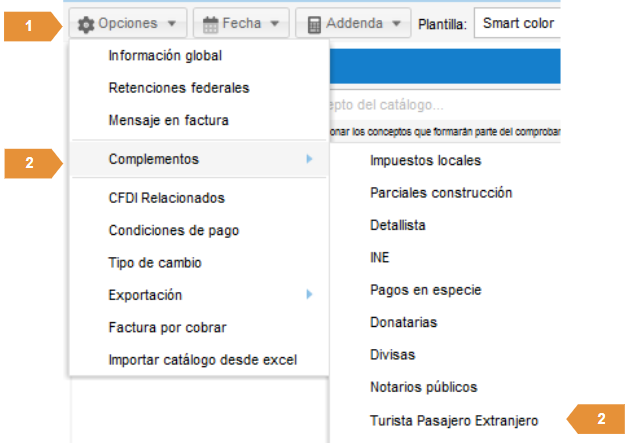Image resolution: width=632 pixels, height=443 pixels.
Task: Expand the Exportación submenu arrow
Action: pos(310,294)
